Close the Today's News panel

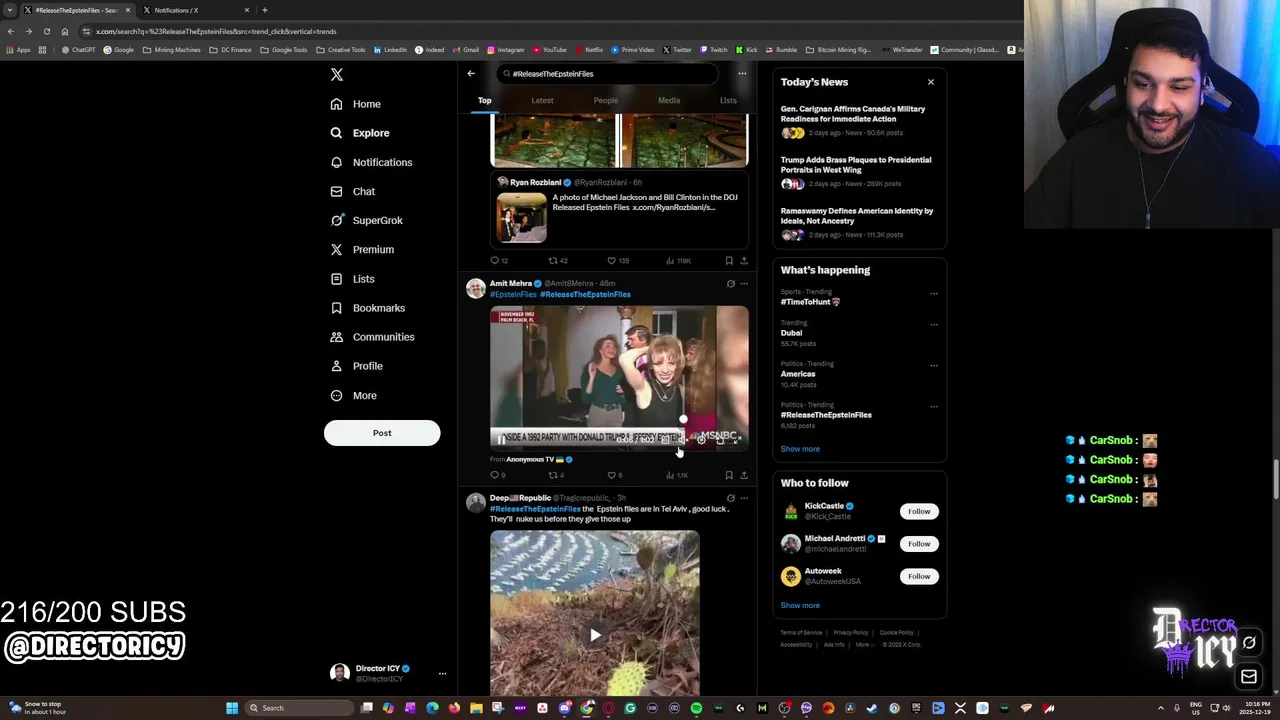pos(931,82)
